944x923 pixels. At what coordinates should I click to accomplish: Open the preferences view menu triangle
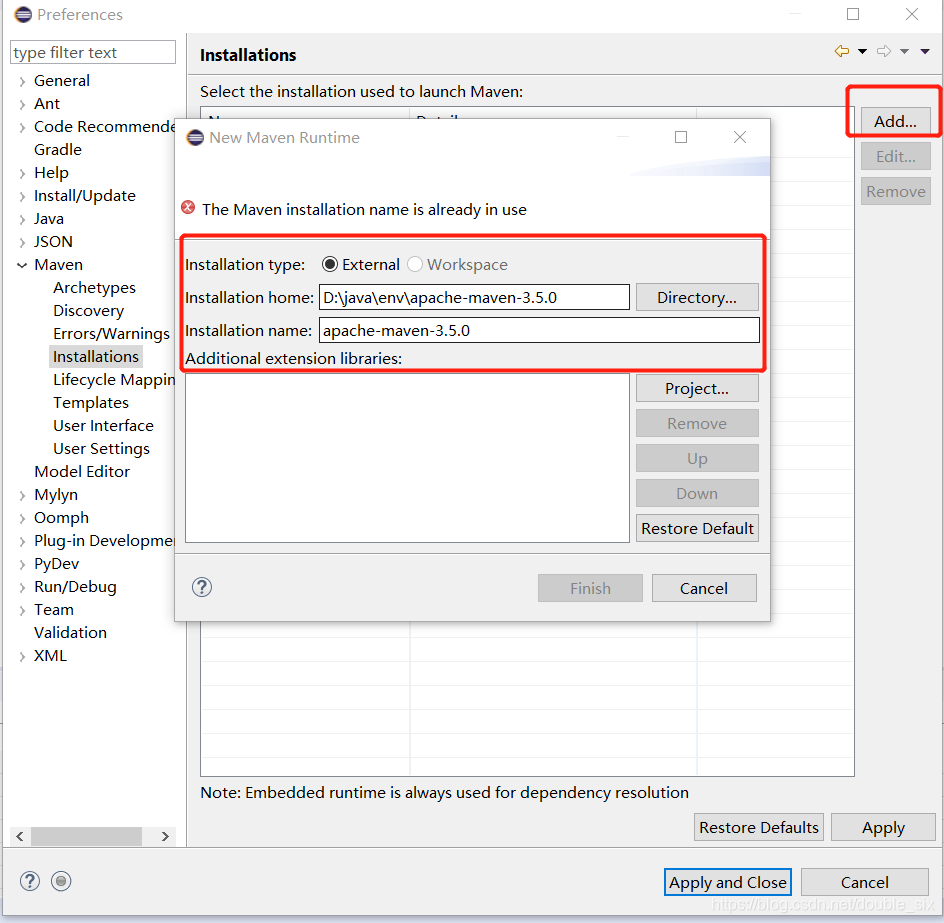[x=925, y=52]
